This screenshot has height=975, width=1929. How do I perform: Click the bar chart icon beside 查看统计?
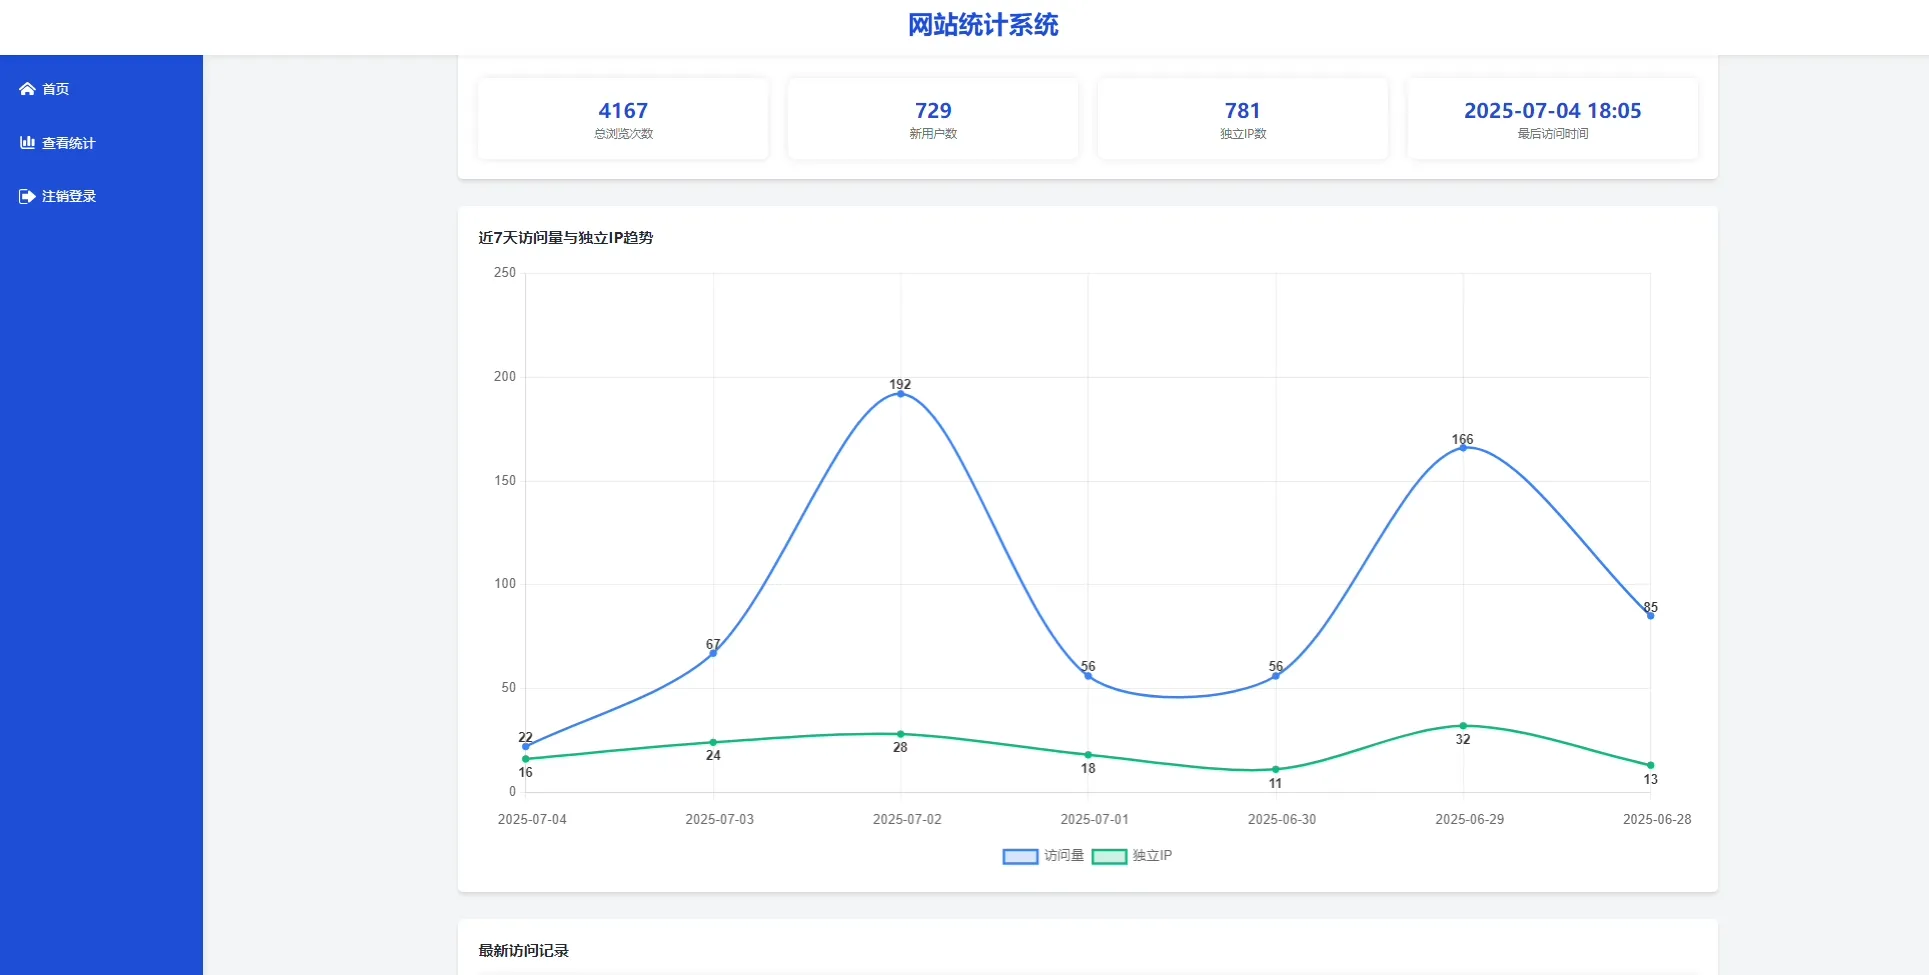tap(27, 142)
